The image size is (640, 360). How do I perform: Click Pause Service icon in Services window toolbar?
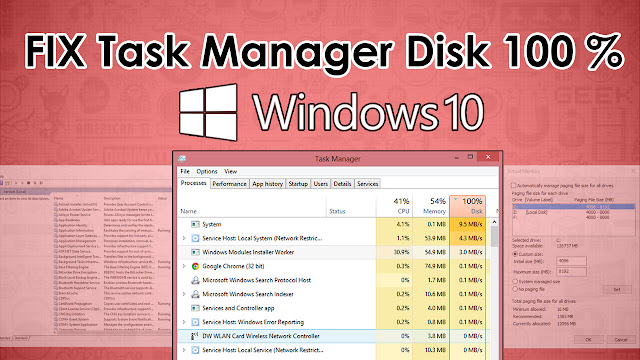click(35, 183)
